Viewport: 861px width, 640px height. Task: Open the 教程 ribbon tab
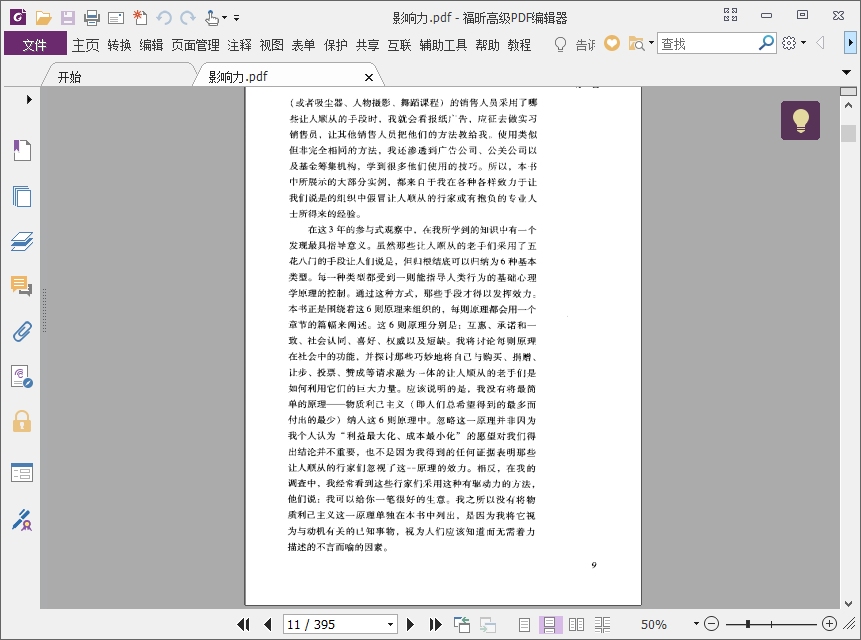click(519, 44)
